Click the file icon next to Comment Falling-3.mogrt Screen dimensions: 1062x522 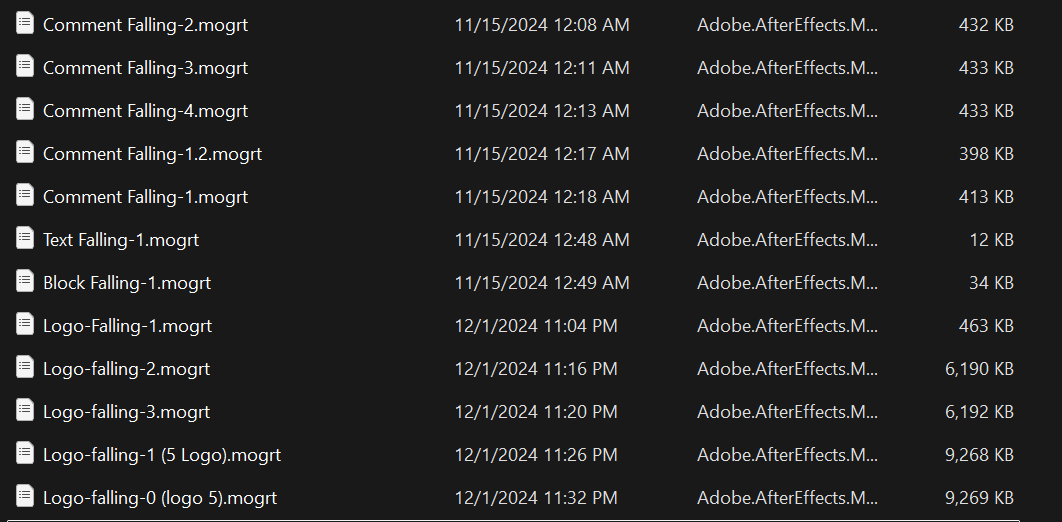click(25, 66)
